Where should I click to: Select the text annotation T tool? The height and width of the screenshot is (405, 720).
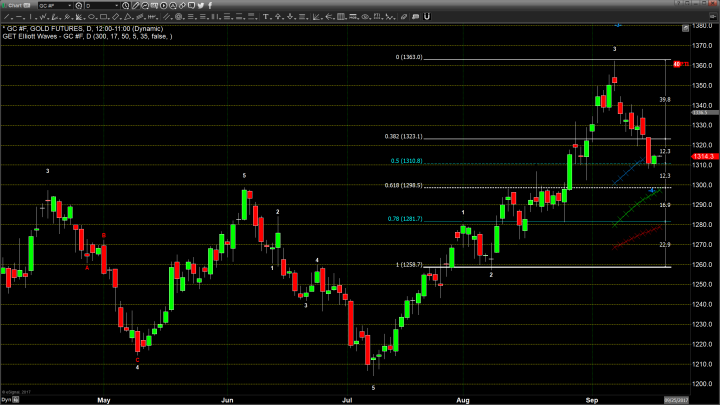[x=265, y=17]
